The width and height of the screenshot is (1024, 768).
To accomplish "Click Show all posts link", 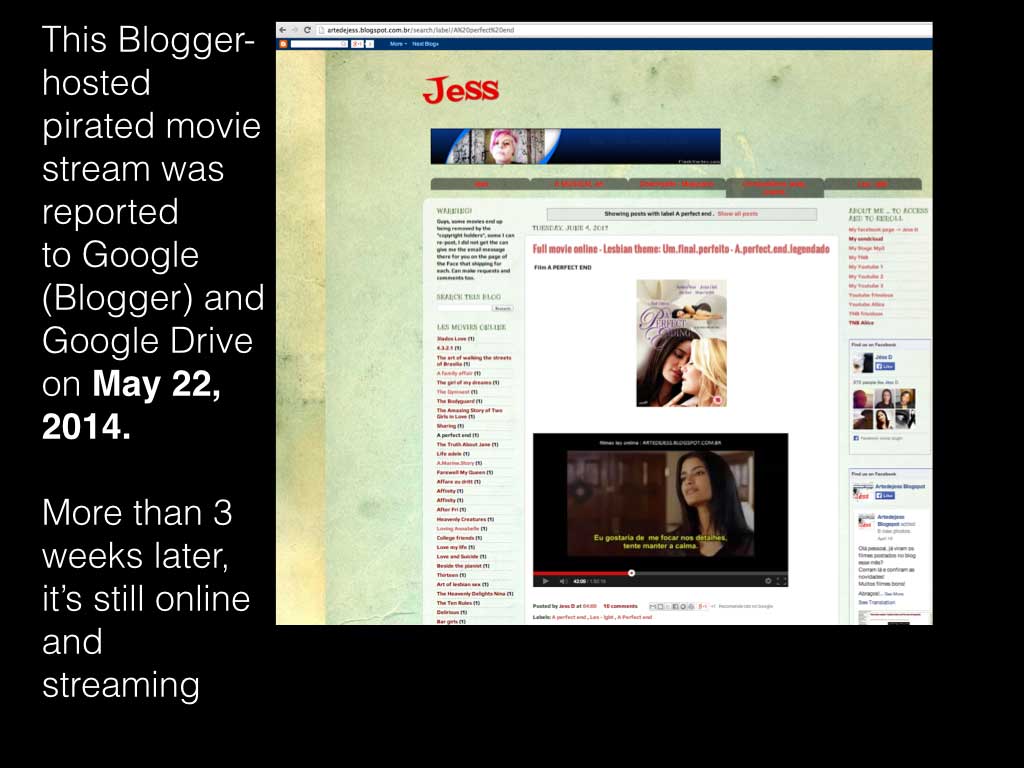I will 737,214.
